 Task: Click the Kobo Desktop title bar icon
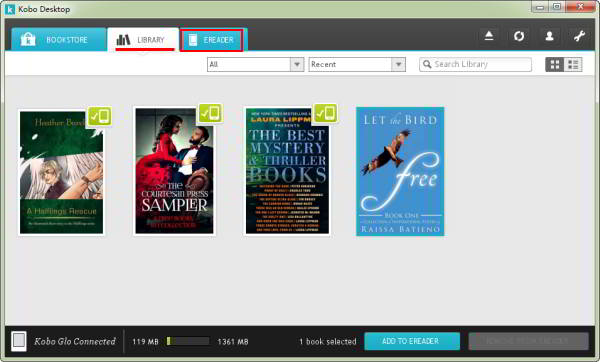point(10,9)
